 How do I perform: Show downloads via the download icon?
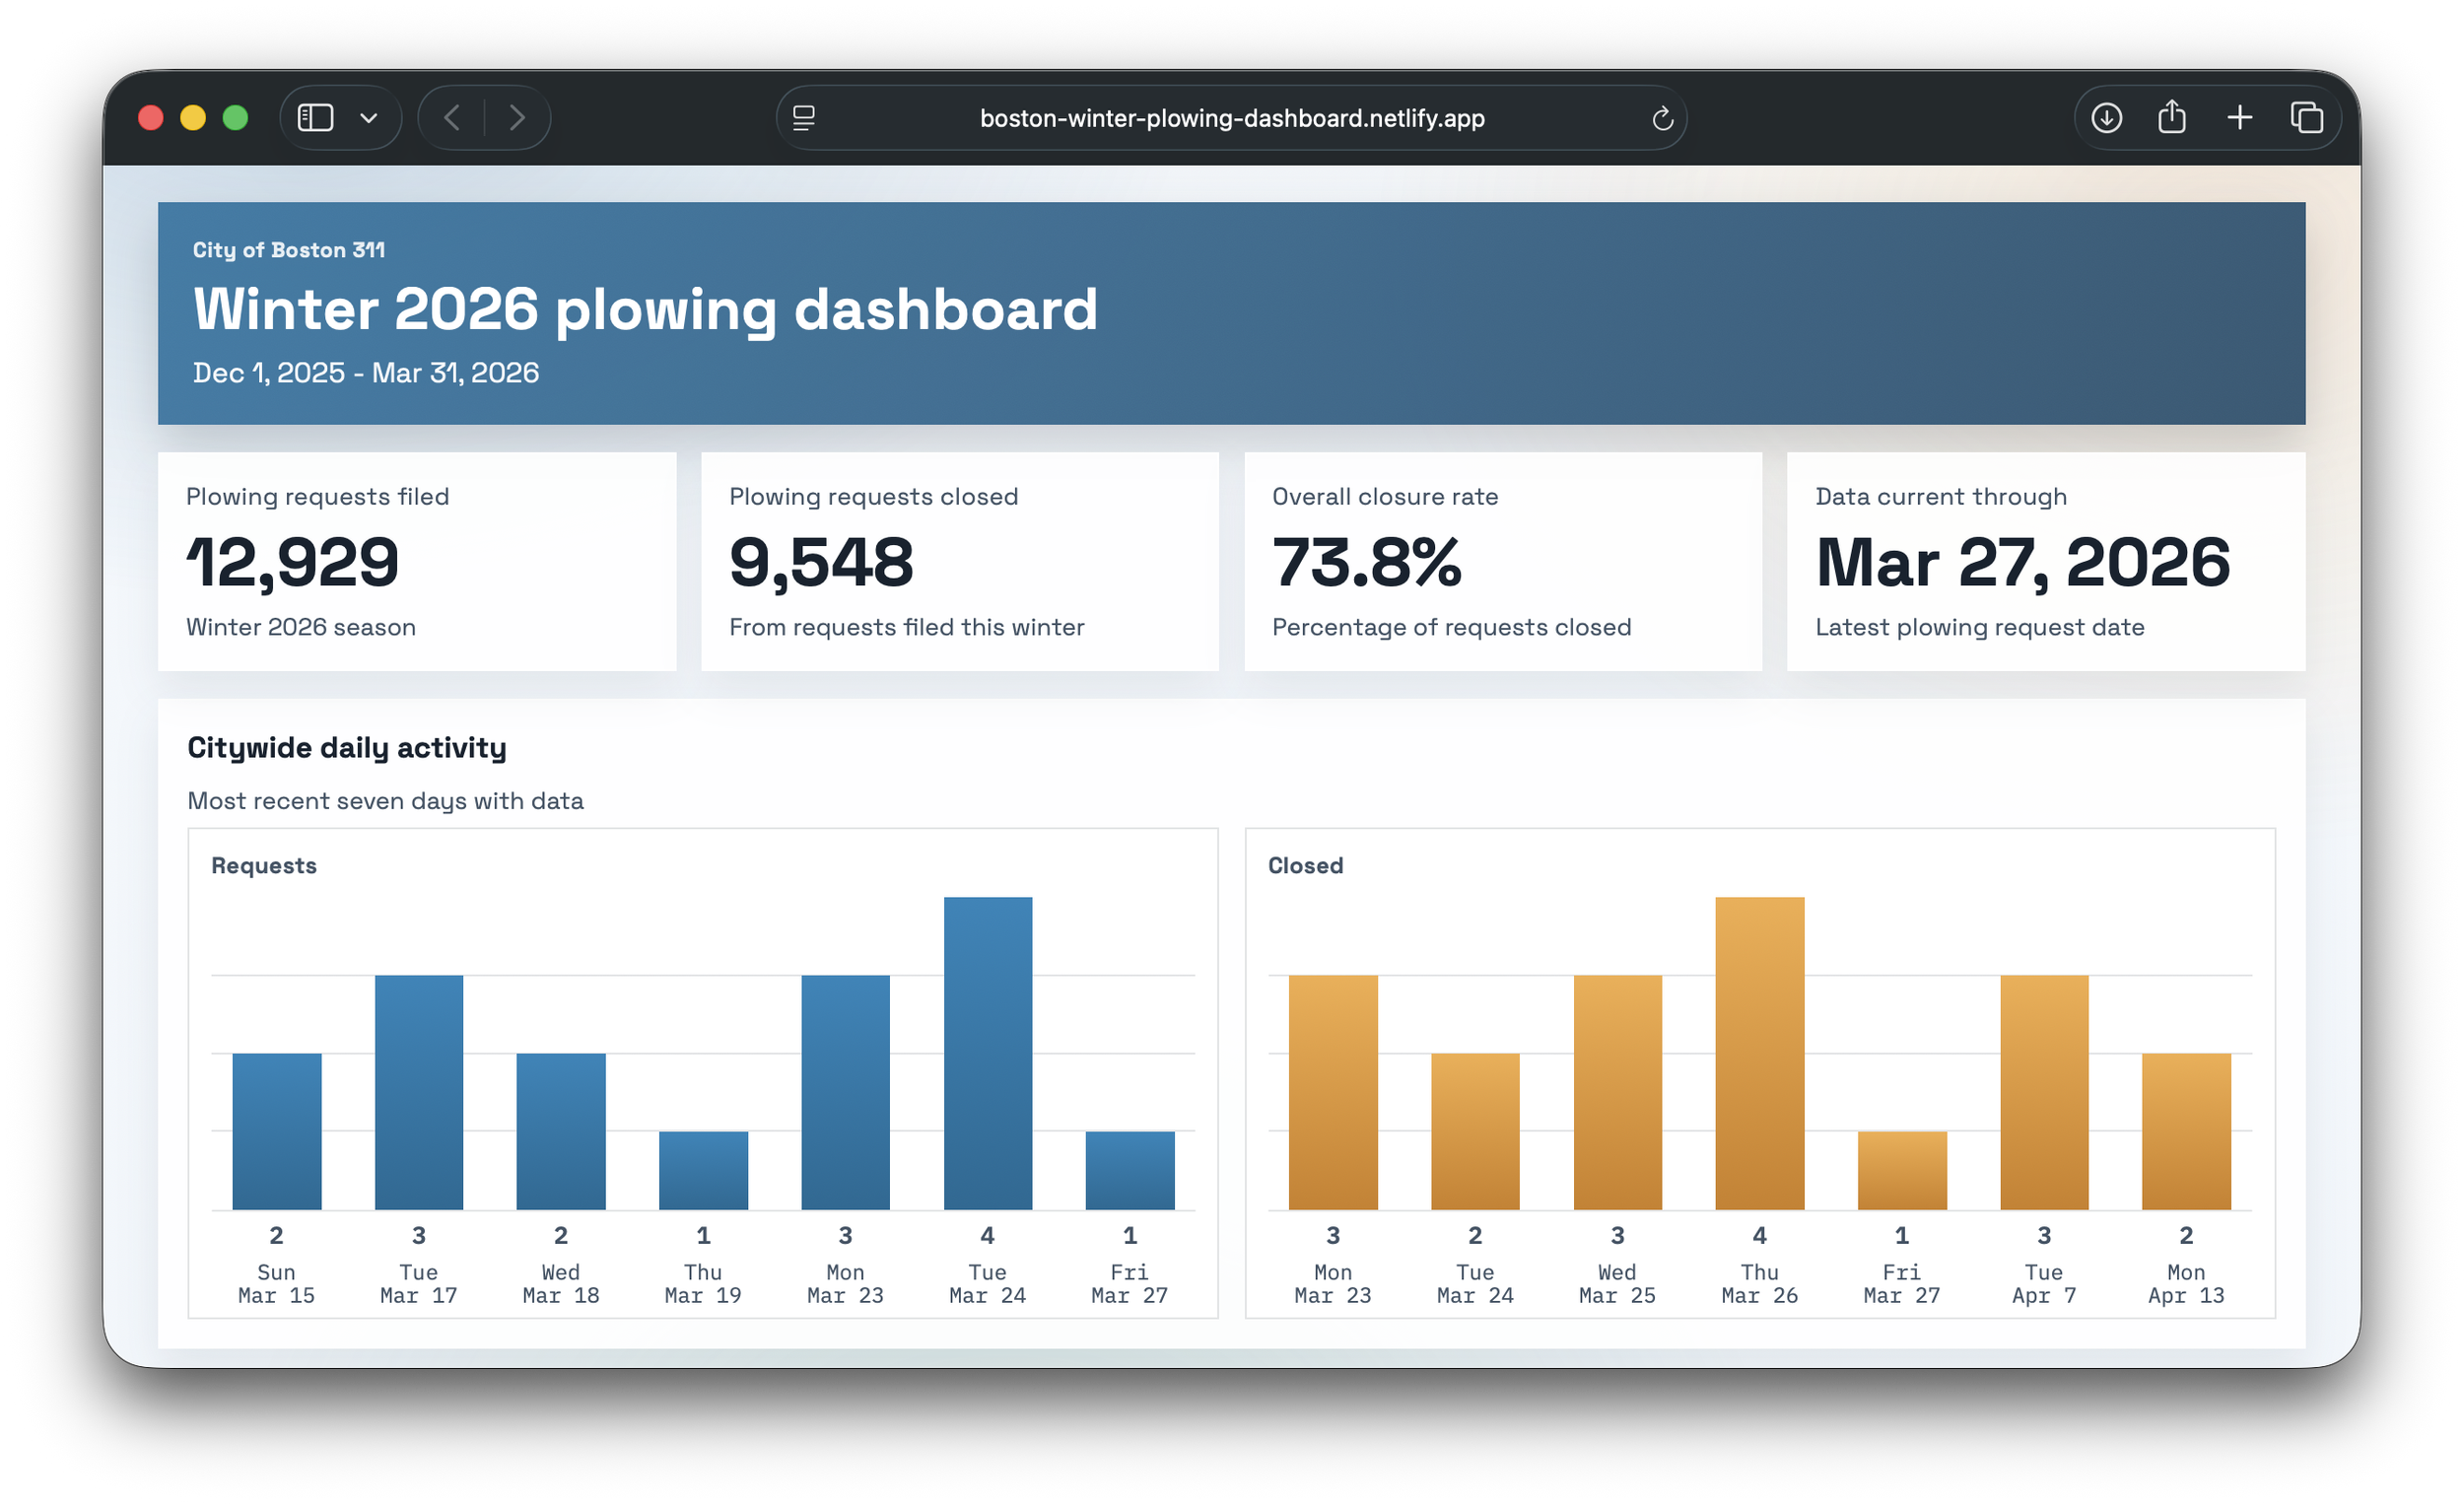click(2106, 118)
